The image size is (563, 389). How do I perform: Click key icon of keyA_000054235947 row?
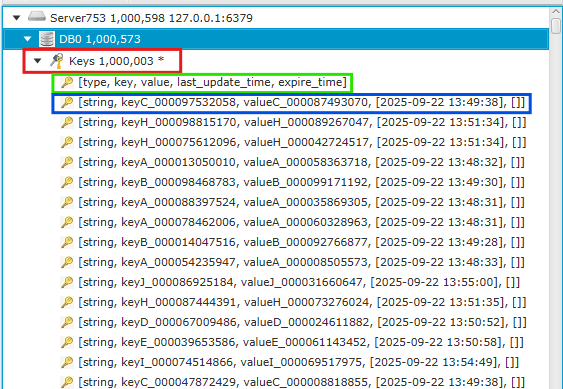67,262
